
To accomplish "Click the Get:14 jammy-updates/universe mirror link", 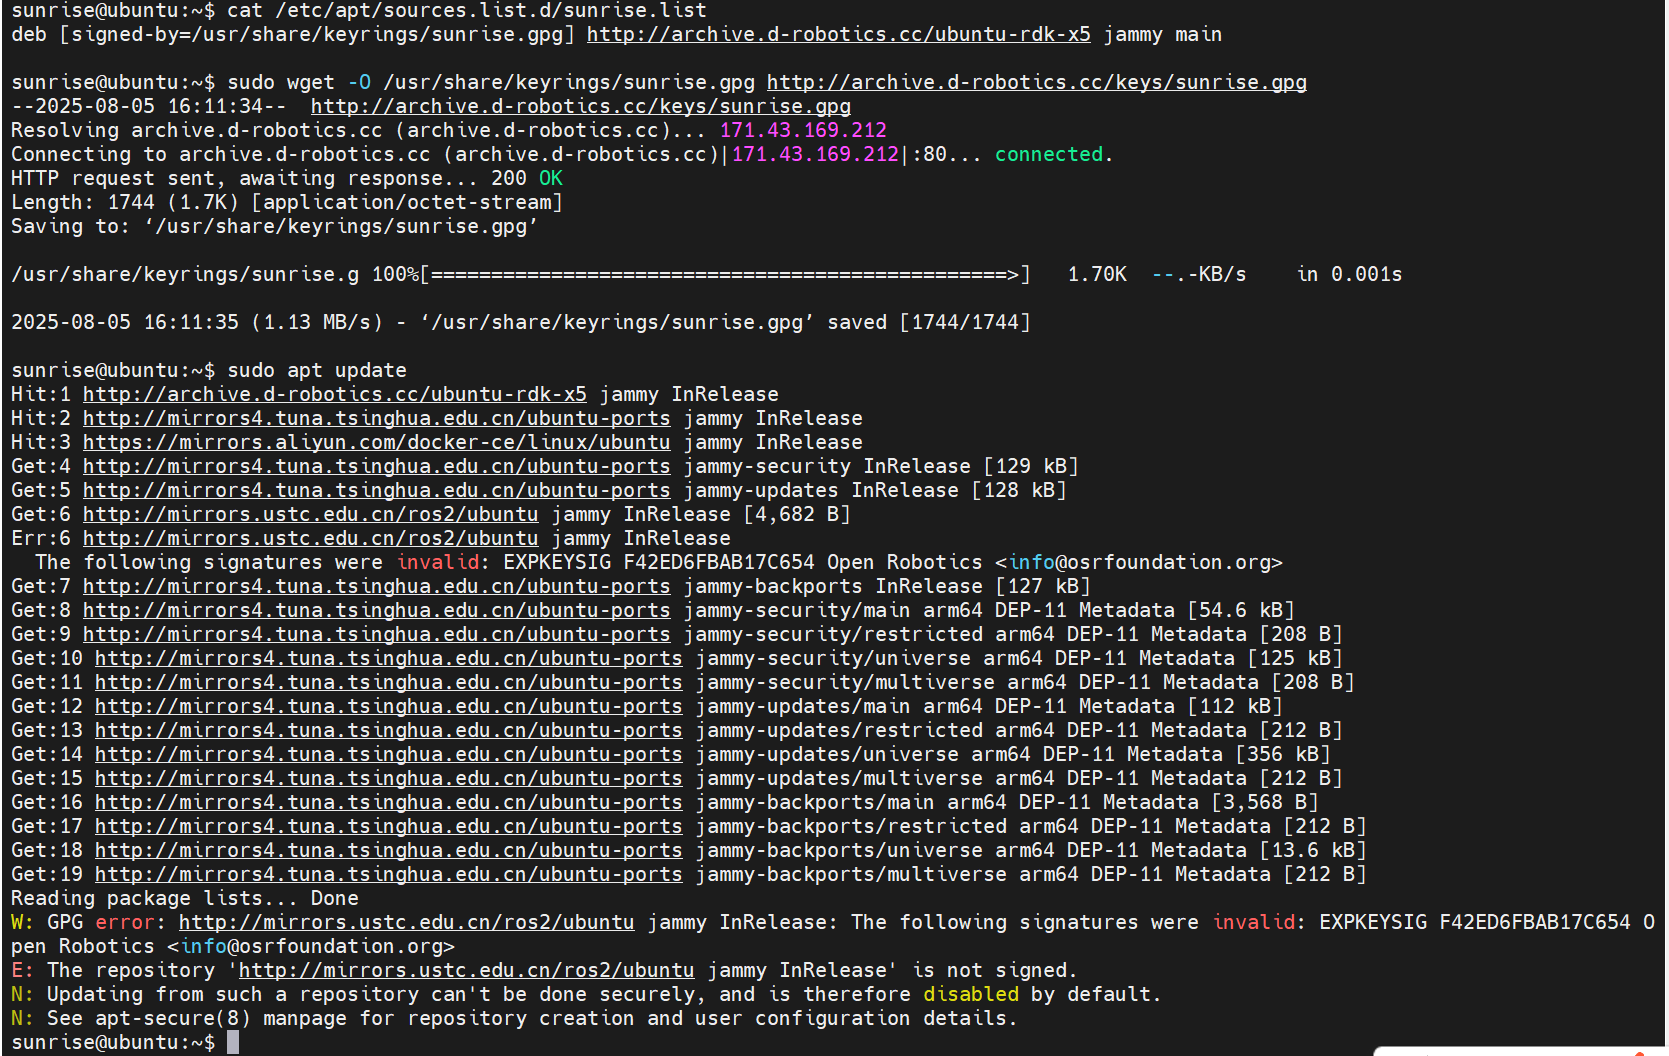I will [x=388, y=755].
